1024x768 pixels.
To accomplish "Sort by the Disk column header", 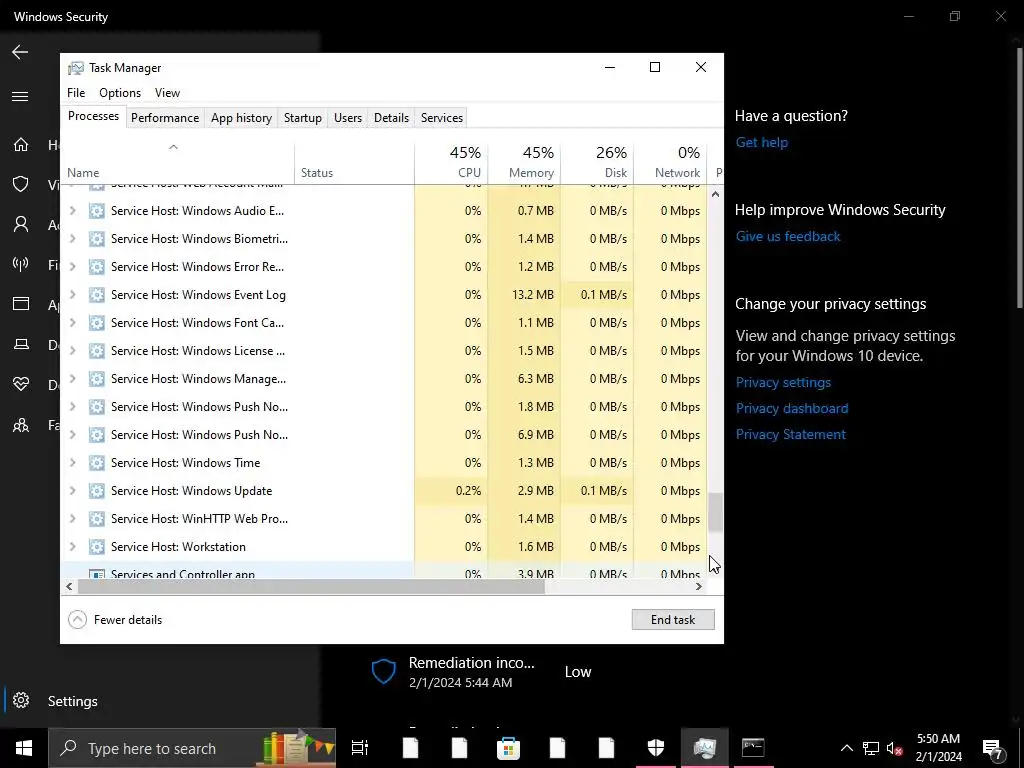I will click(x=597, y=162).
